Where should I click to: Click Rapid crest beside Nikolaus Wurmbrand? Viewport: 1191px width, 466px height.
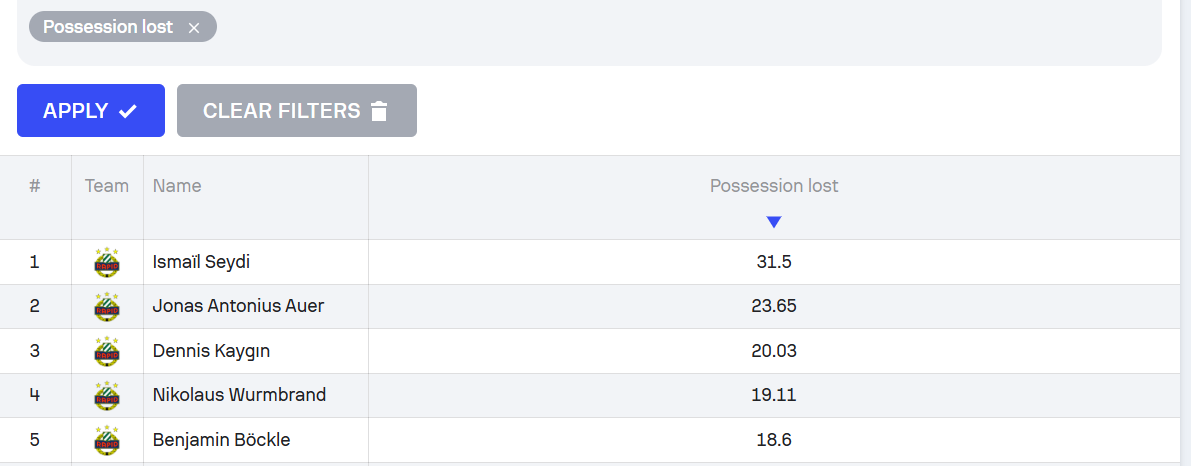pos(107,395)
